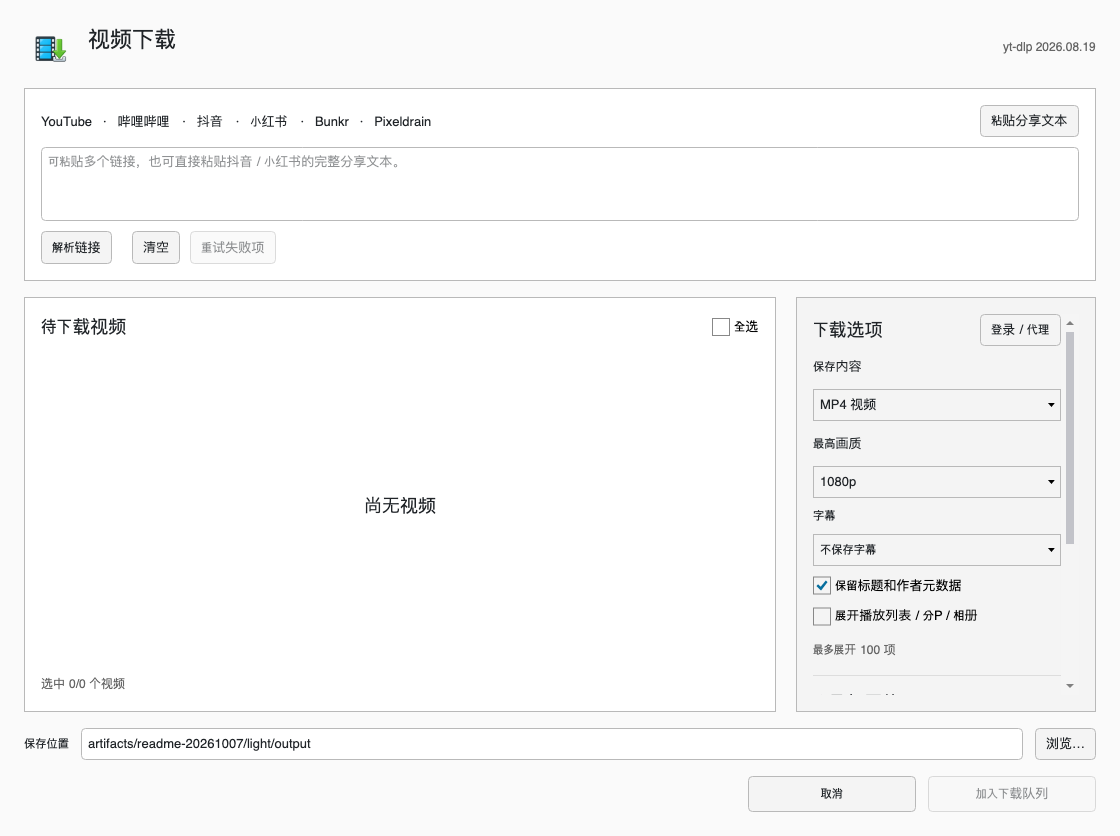Click the 抖音 site label
1120x836 pixels.
click(x=209, y=121)
